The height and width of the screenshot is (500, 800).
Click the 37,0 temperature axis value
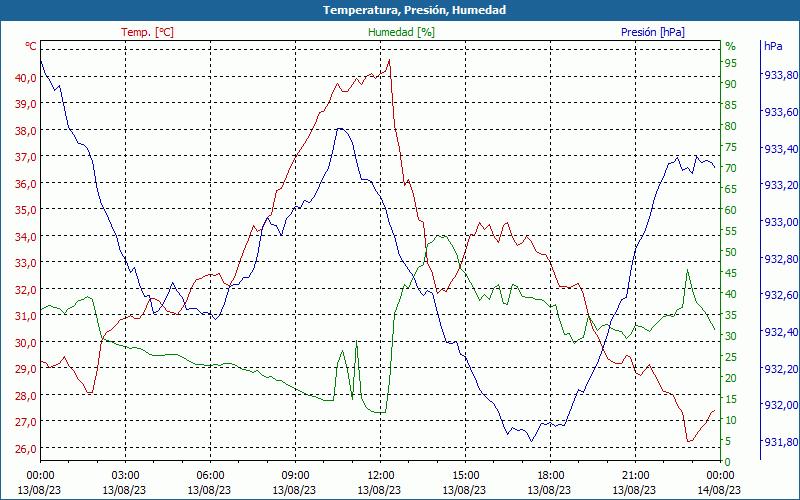26,157
